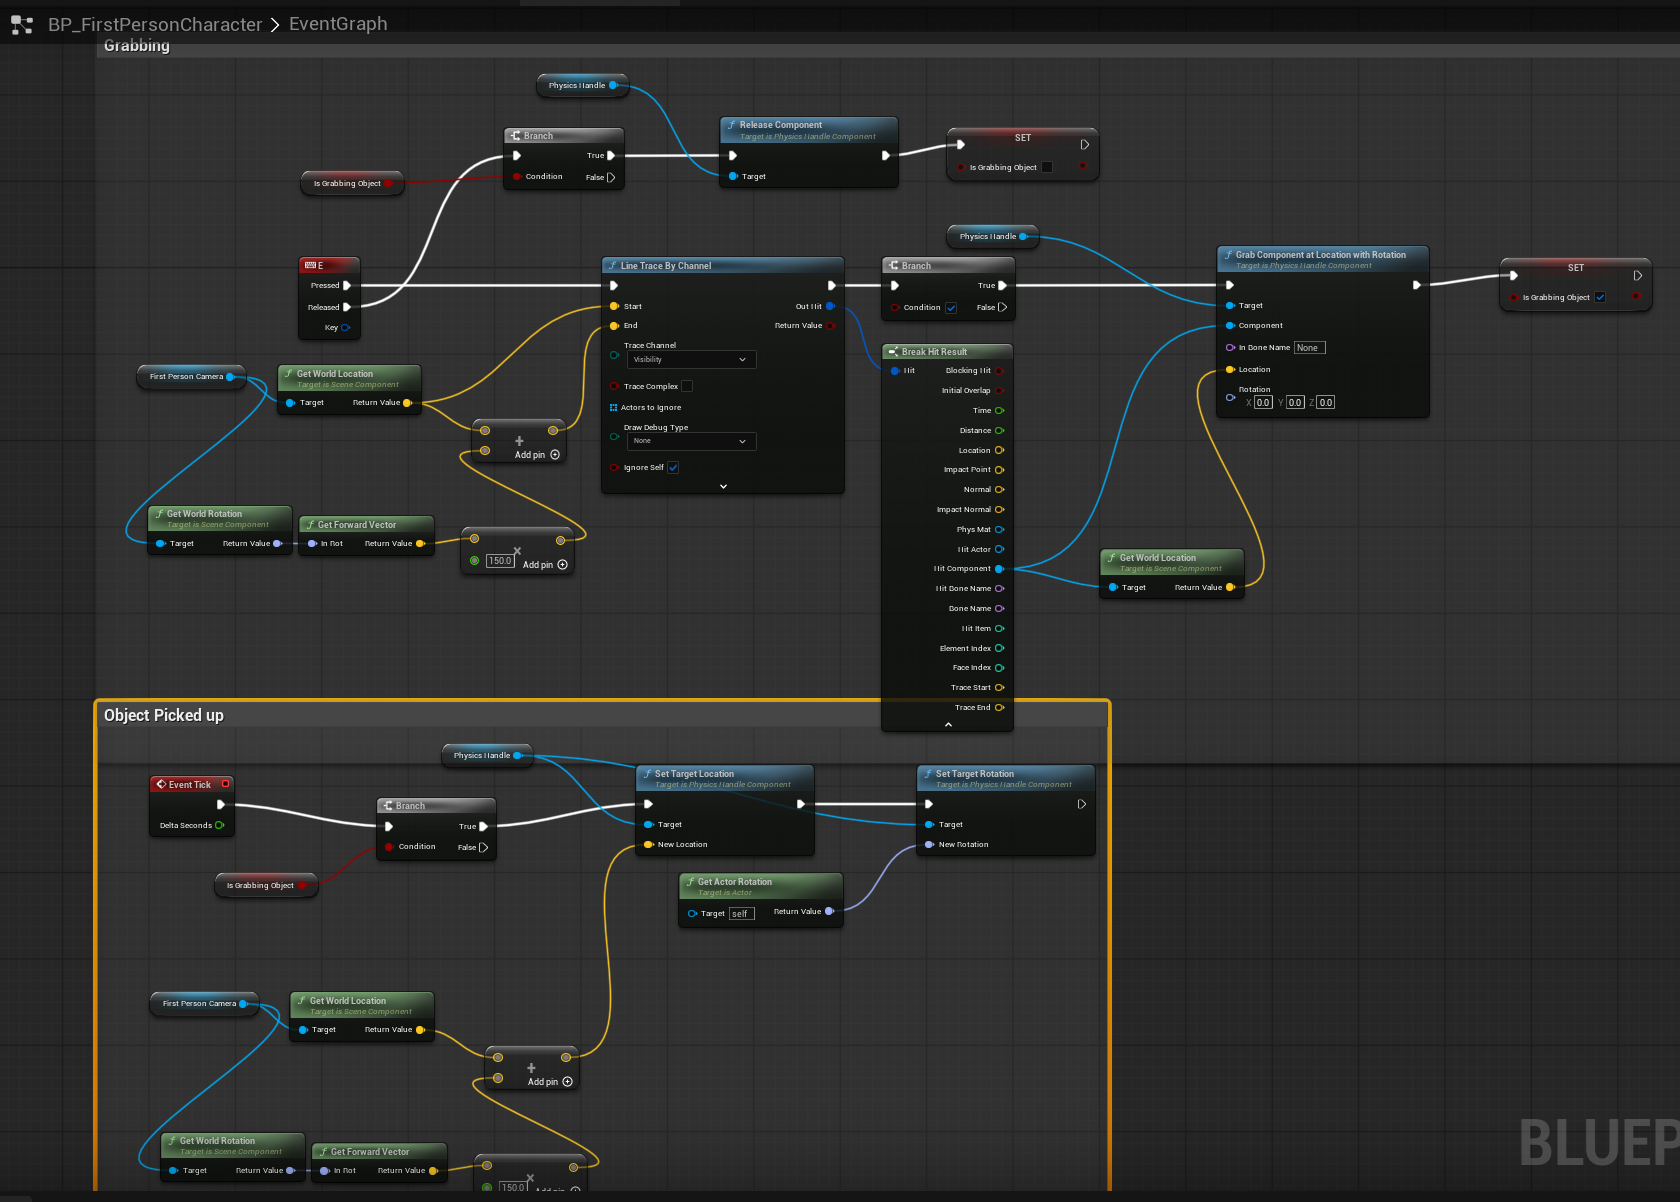This screenshot has height=1202, width=1680.
Task: Click the Event Tick delegate output pin
Action: pyautogui.click(x=226, y=784)
